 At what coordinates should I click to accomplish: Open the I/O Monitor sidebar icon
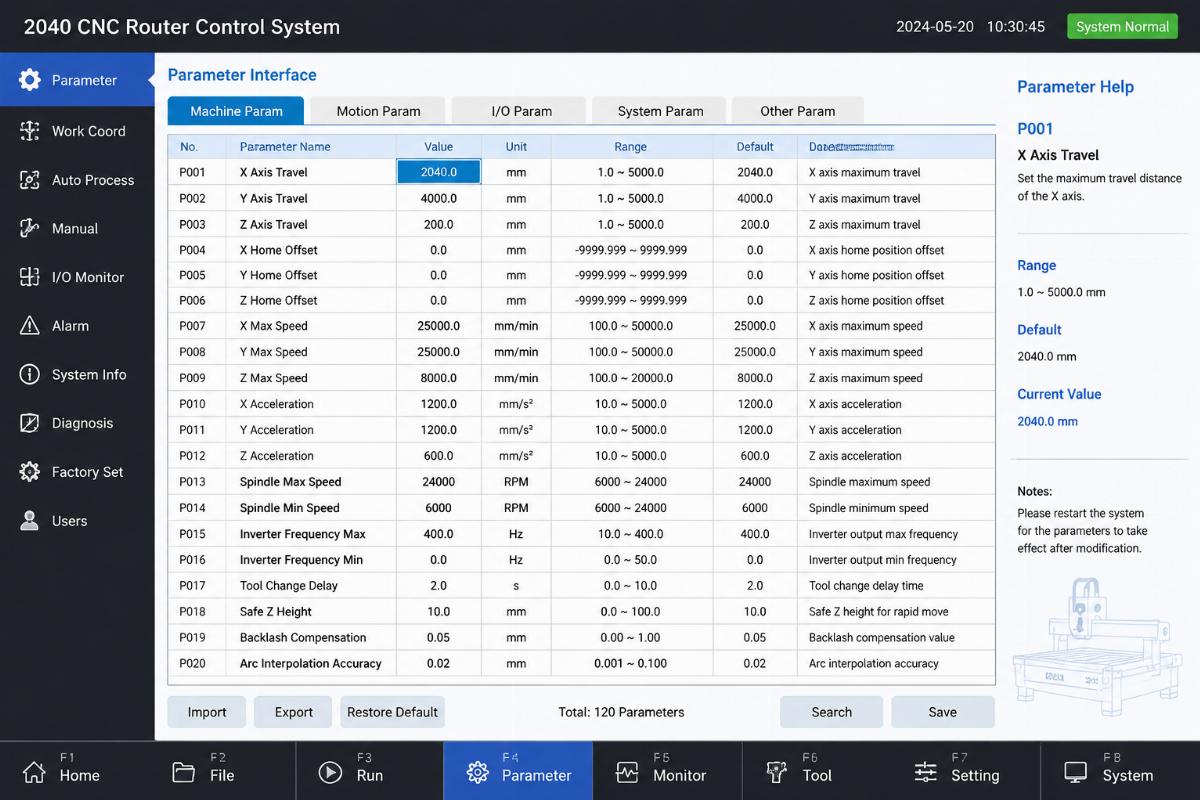[x=30, y=277]
